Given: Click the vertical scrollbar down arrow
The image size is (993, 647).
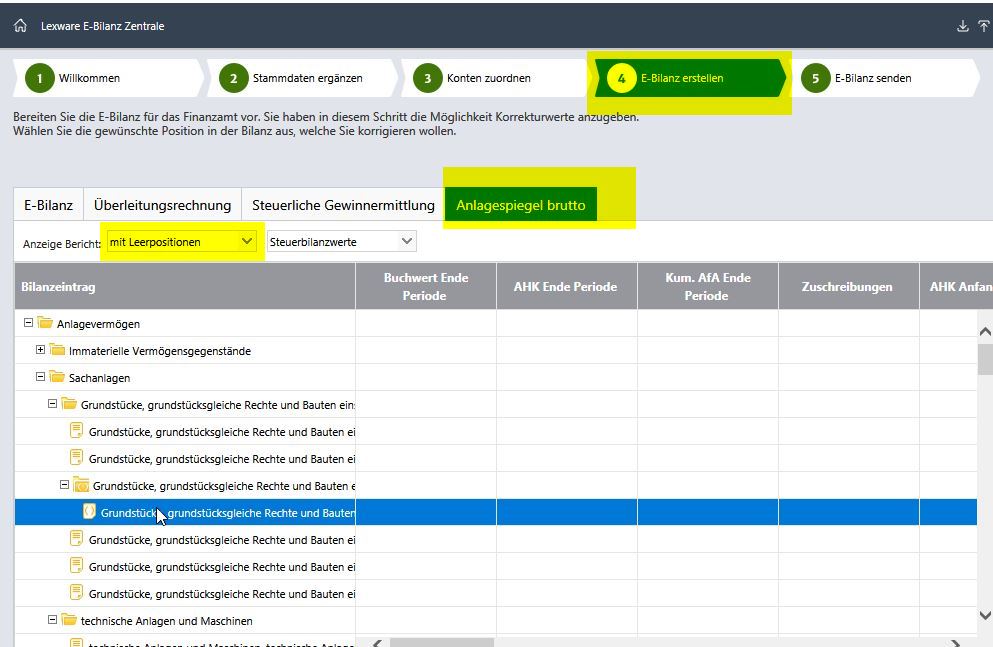Looking at the screenshot, I should pyautogui.click(x=985, y=615).
